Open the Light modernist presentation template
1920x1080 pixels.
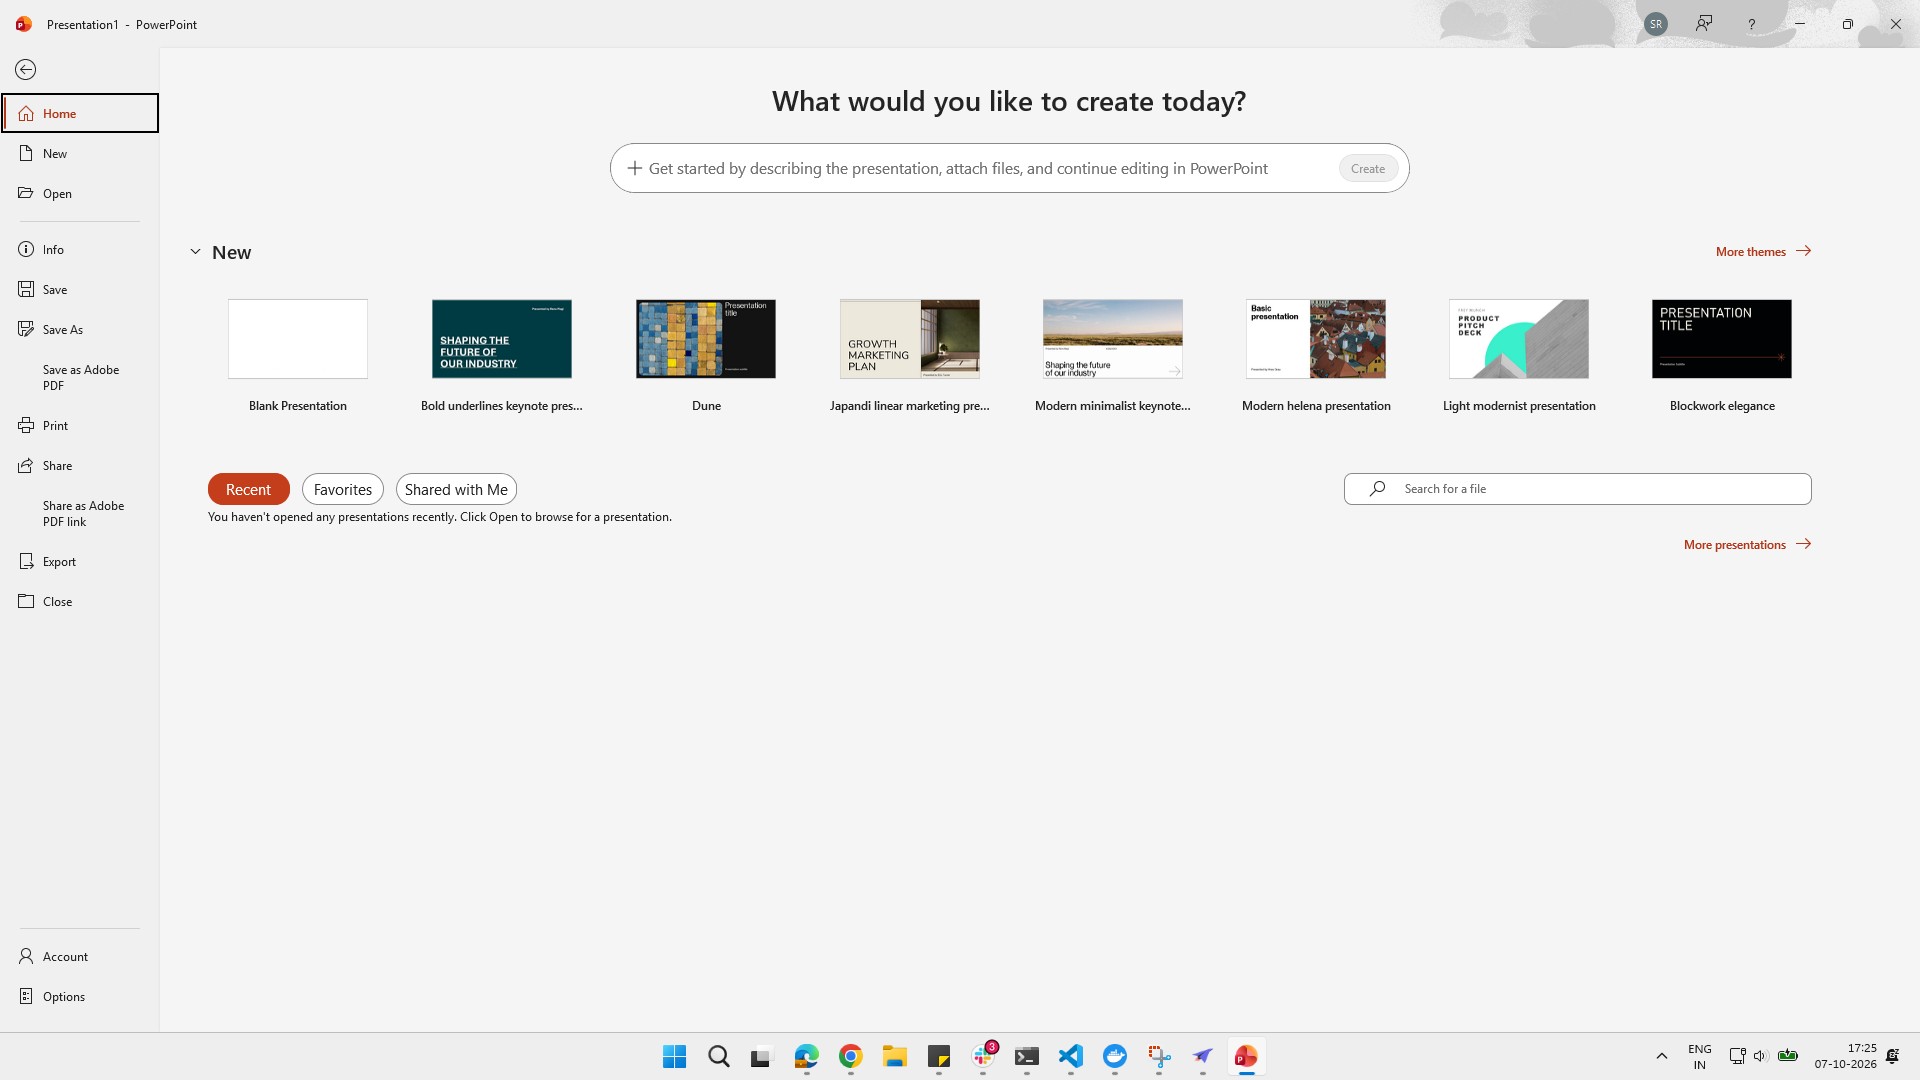coord(1519,339)
